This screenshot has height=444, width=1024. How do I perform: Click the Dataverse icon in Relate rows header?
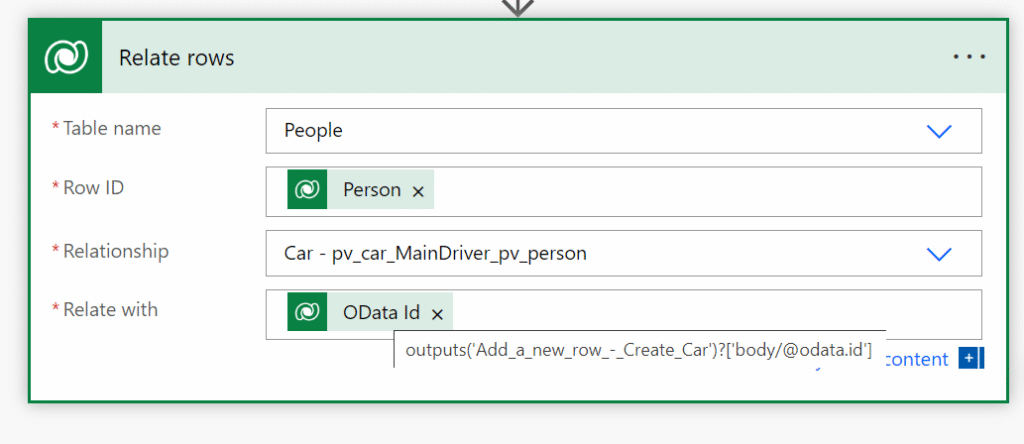point(66,57)
